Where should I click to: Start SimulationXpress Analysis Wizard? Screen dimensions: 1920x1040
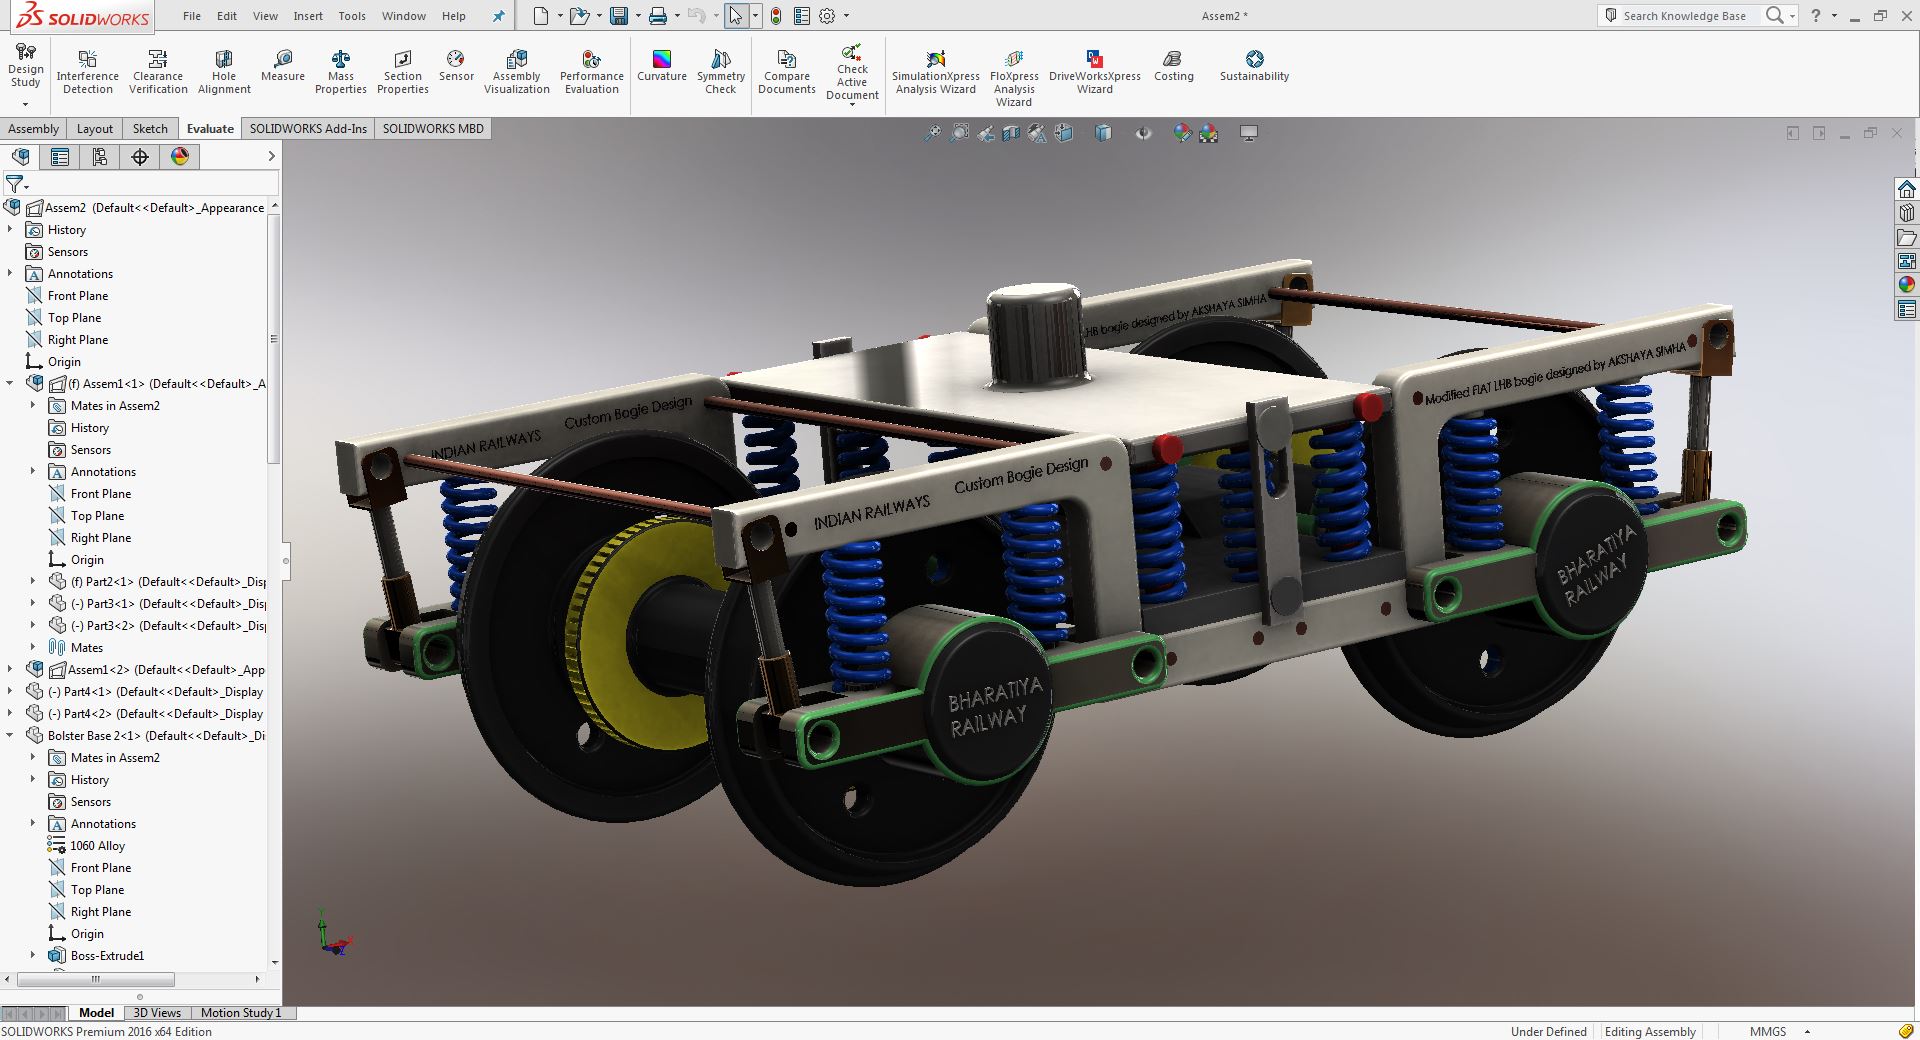pos(936,72)
